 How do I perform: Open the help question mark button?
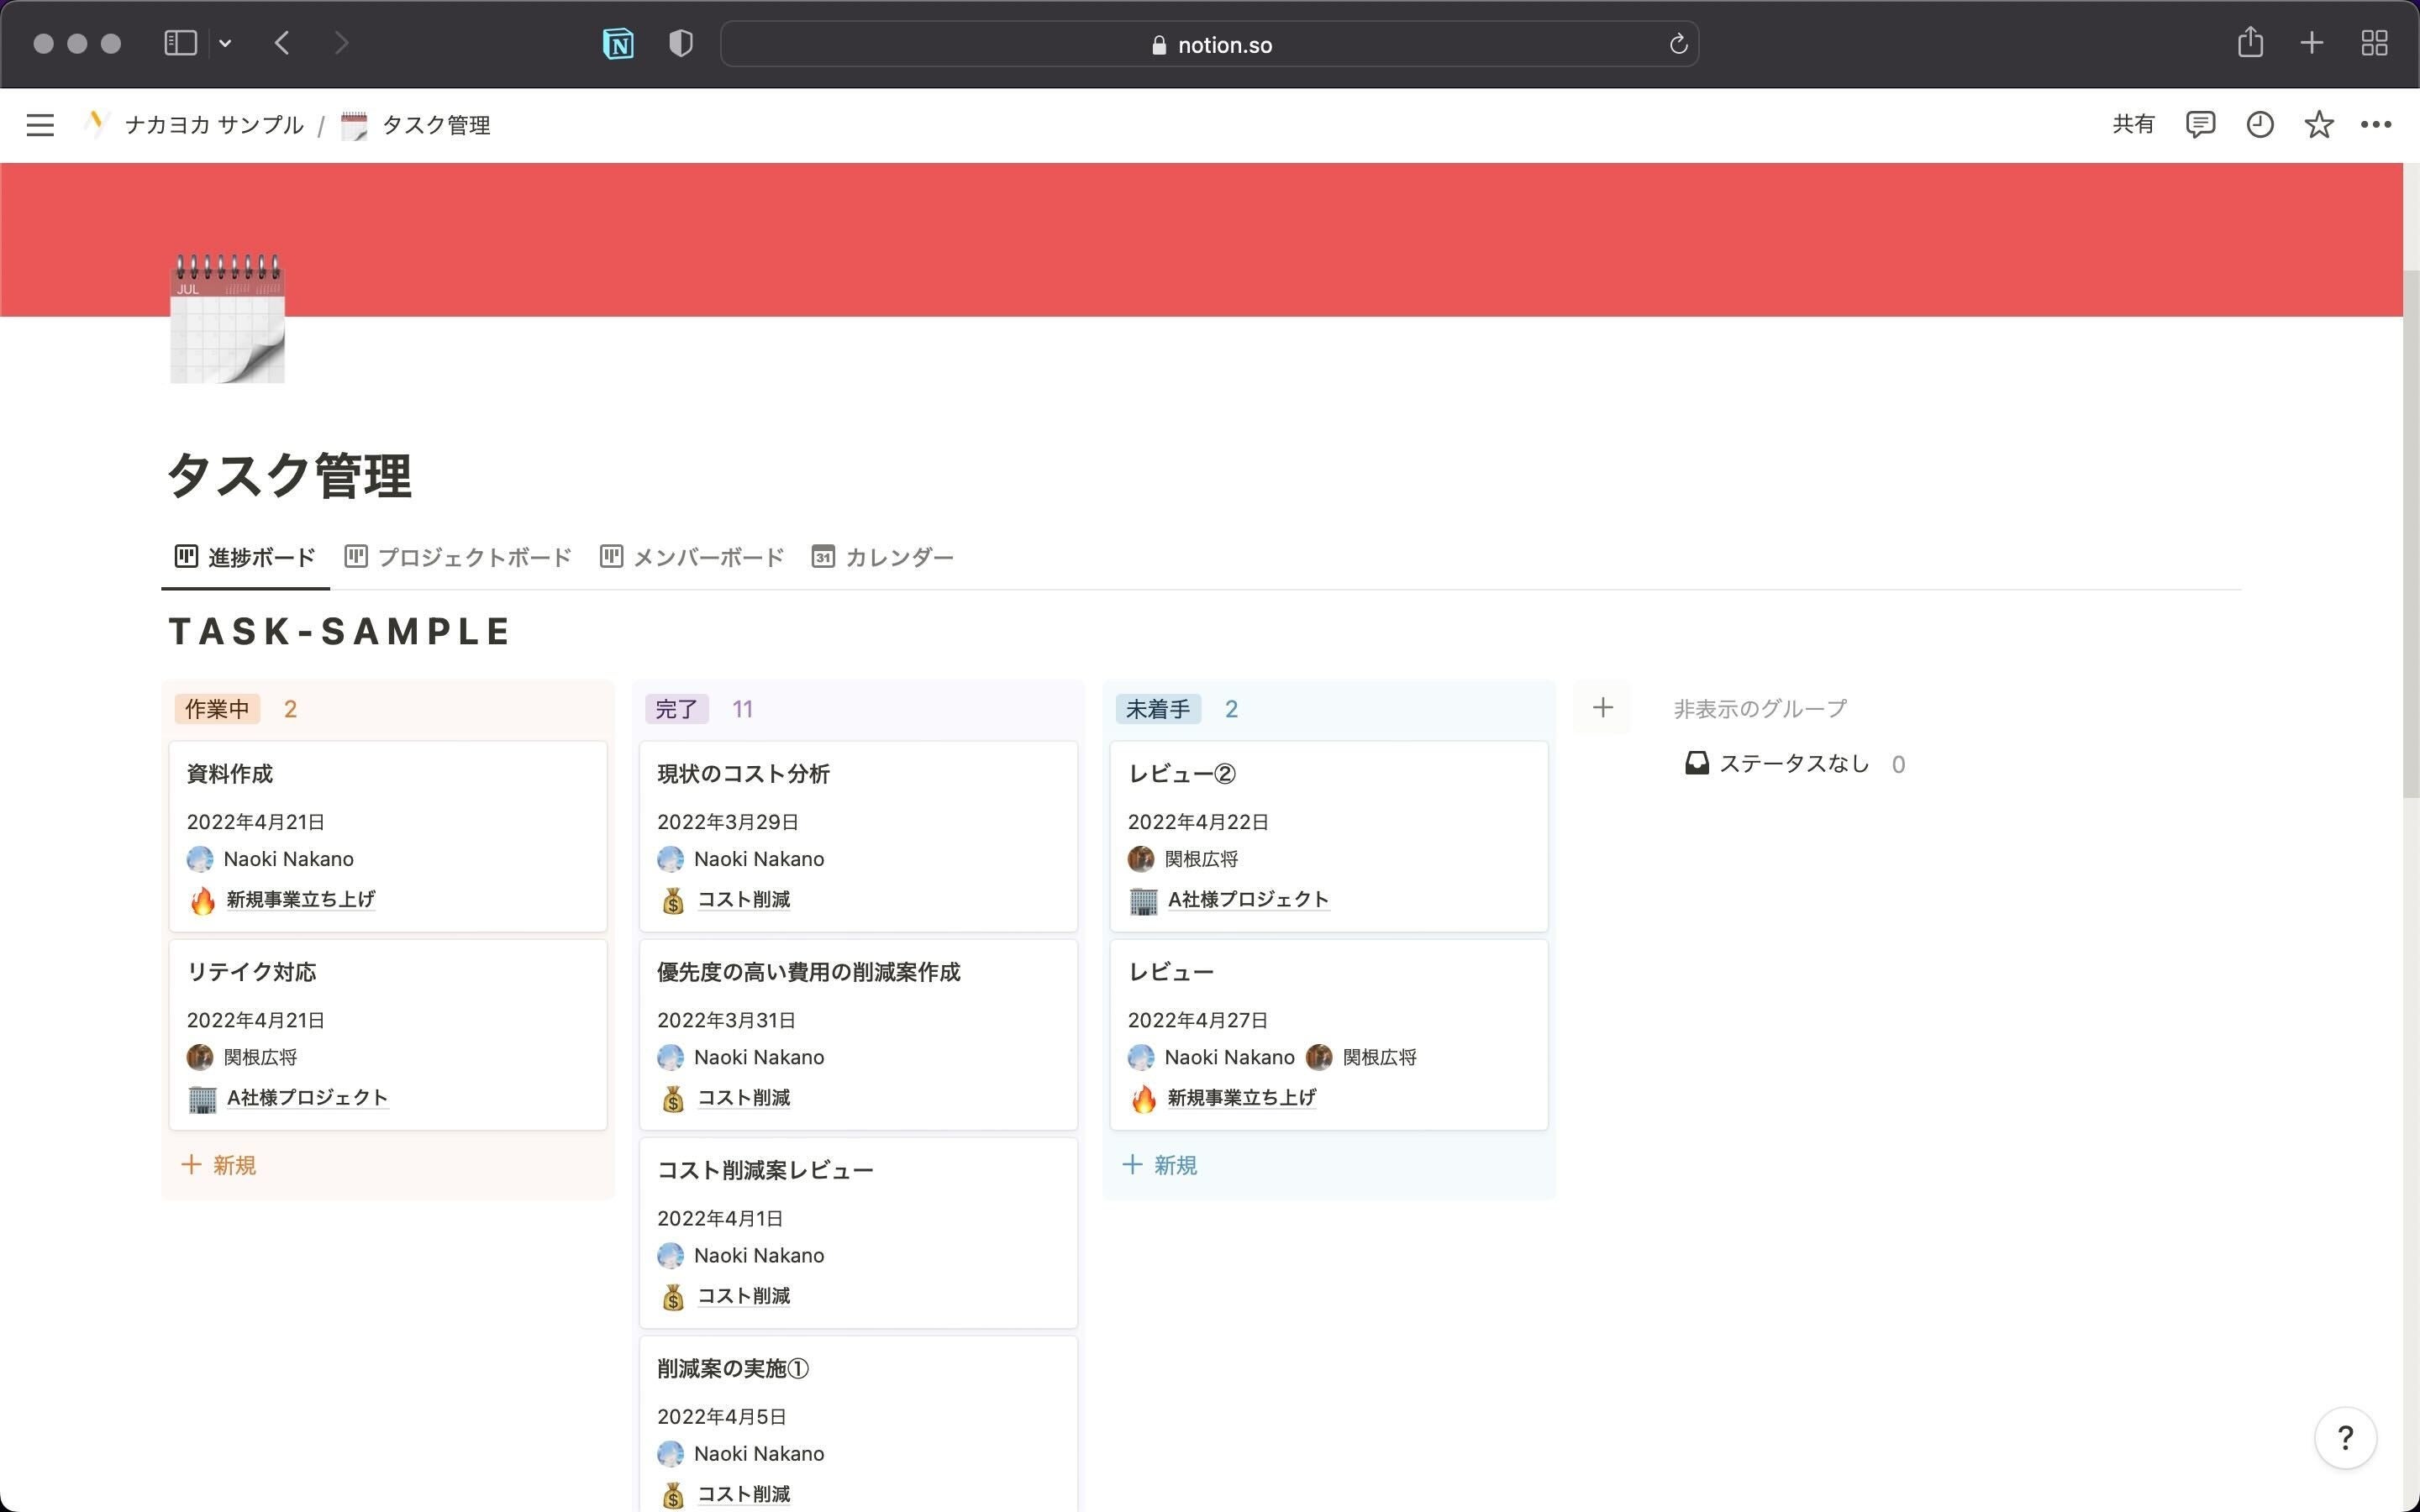pos(2345,1438)
